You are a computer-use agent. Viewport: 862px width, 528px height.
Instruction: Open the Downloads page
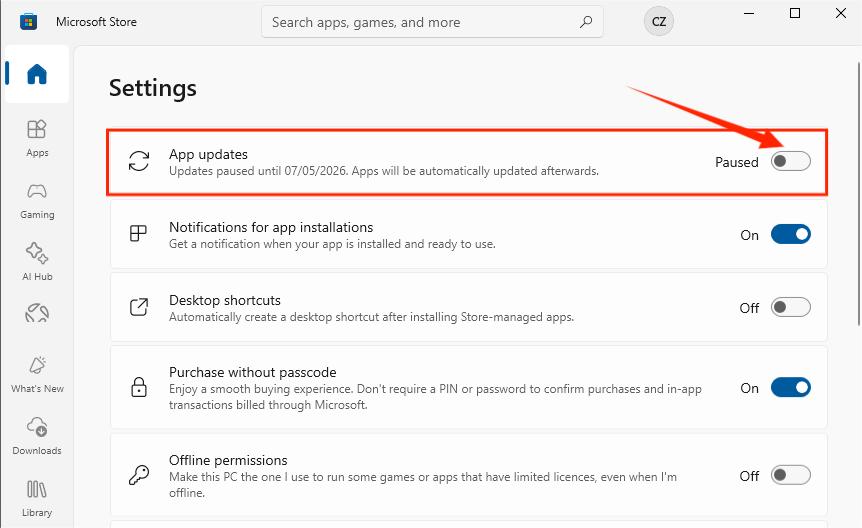click(x=37, y=436)
